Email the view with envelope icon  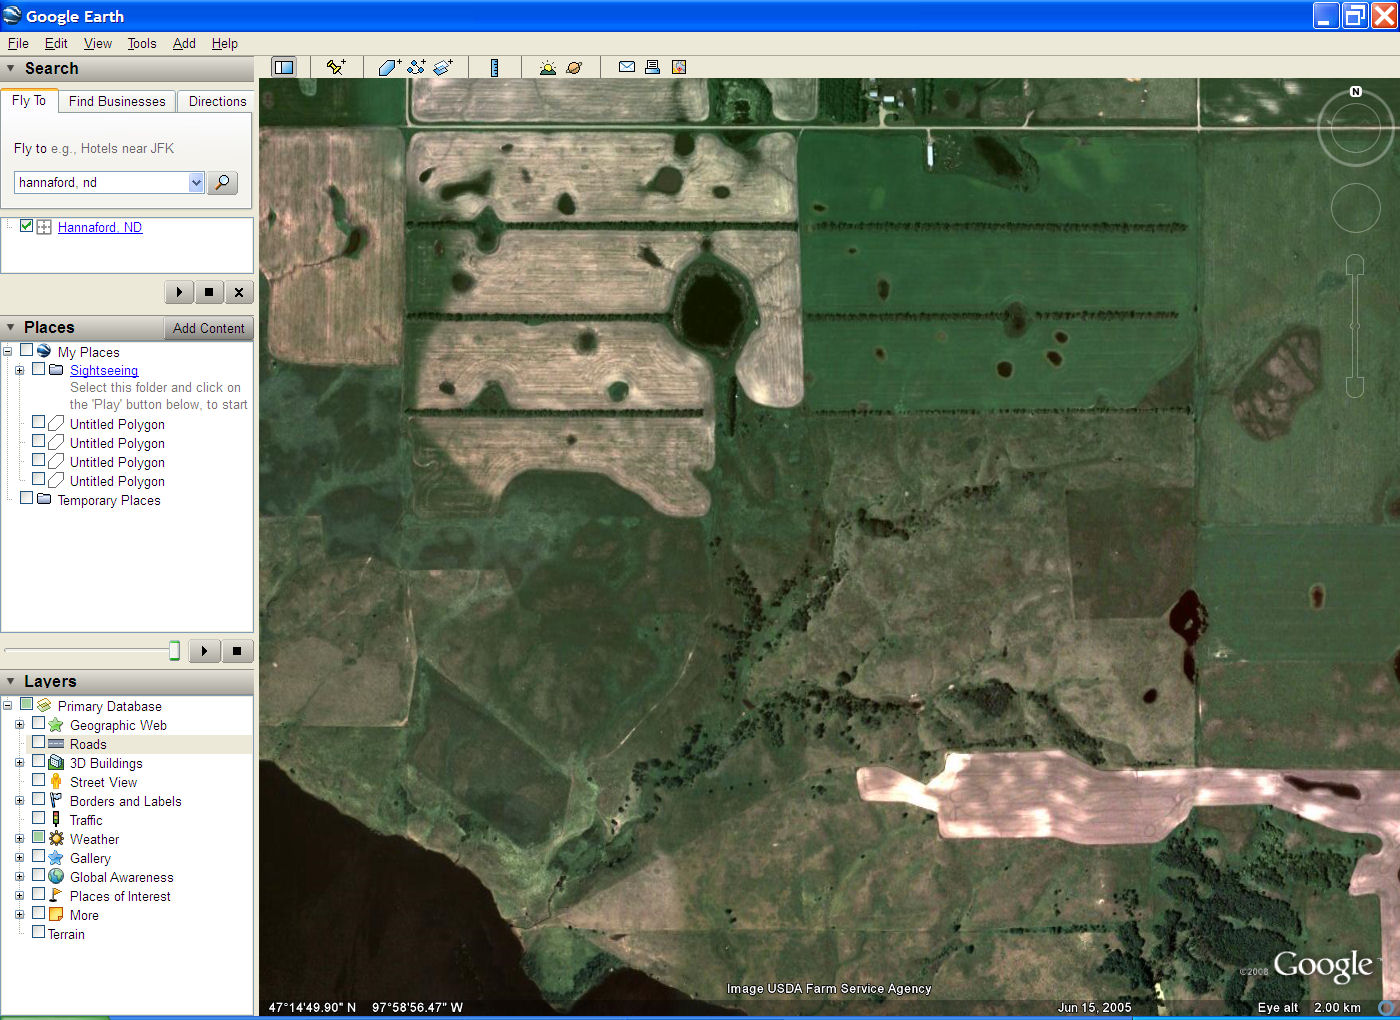(627, 67)
